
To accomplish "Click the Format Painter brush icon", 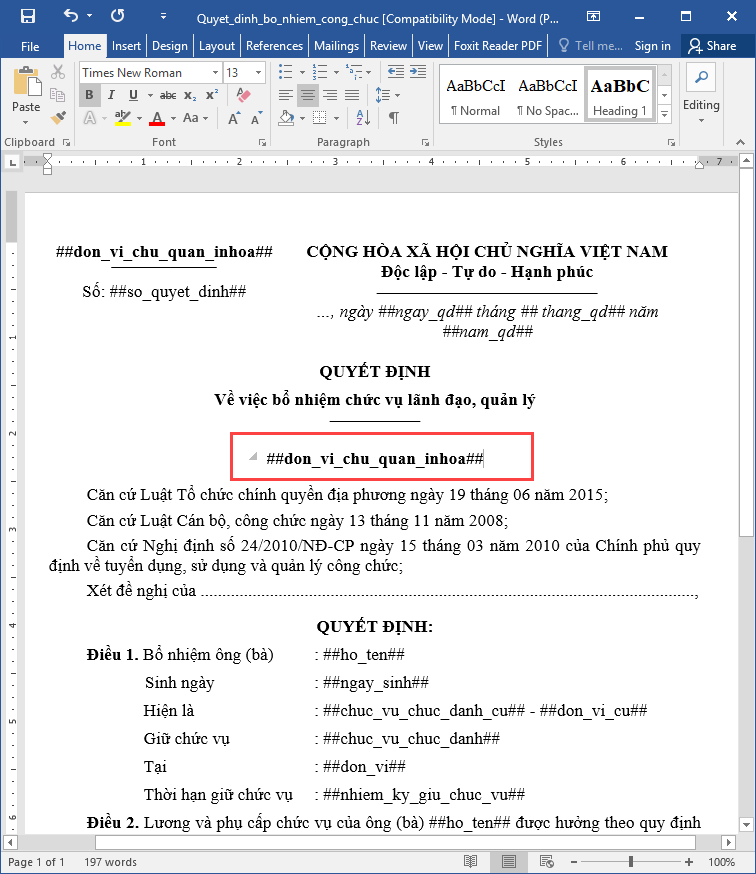I will click(x=58, y=117).
